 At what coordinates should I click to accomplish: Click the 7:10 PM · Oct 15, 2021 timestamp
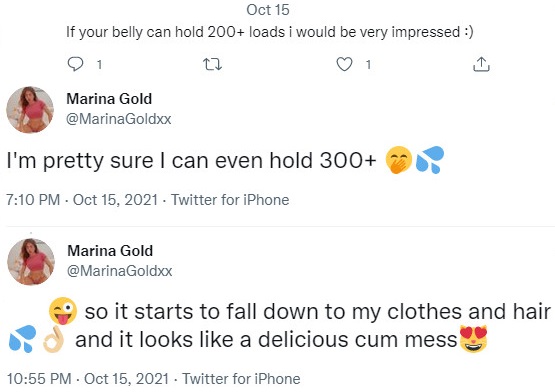[82, 200]
